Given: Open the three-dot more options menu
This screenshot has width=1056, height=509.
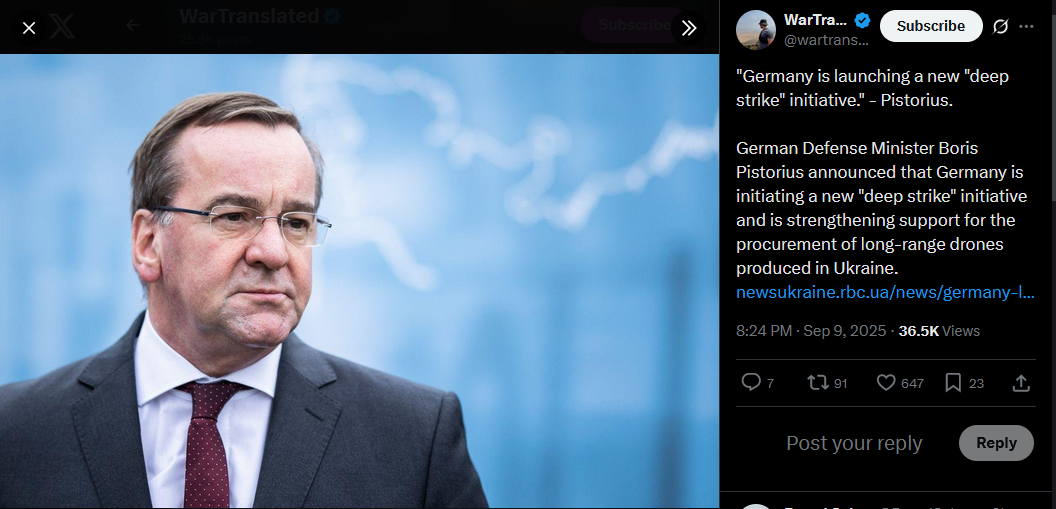Looking at the screenshot, I should pyautogui.click(x=1026, y=26).
